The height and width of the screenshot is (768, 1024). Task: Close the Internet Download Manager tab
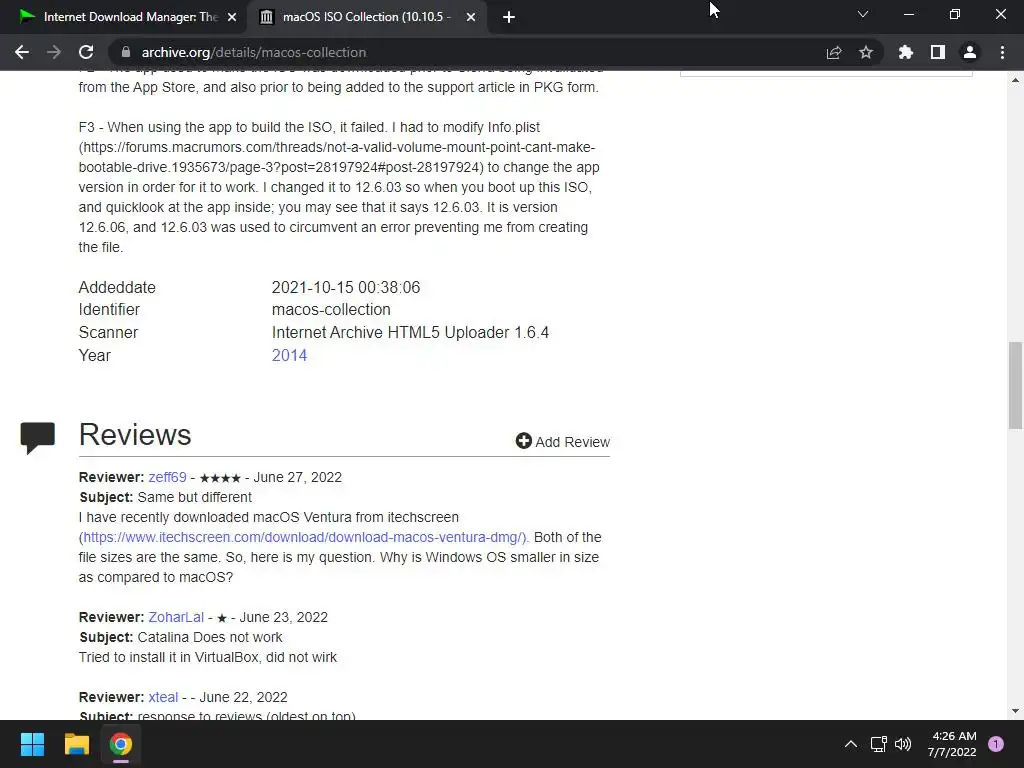[232, 17]
